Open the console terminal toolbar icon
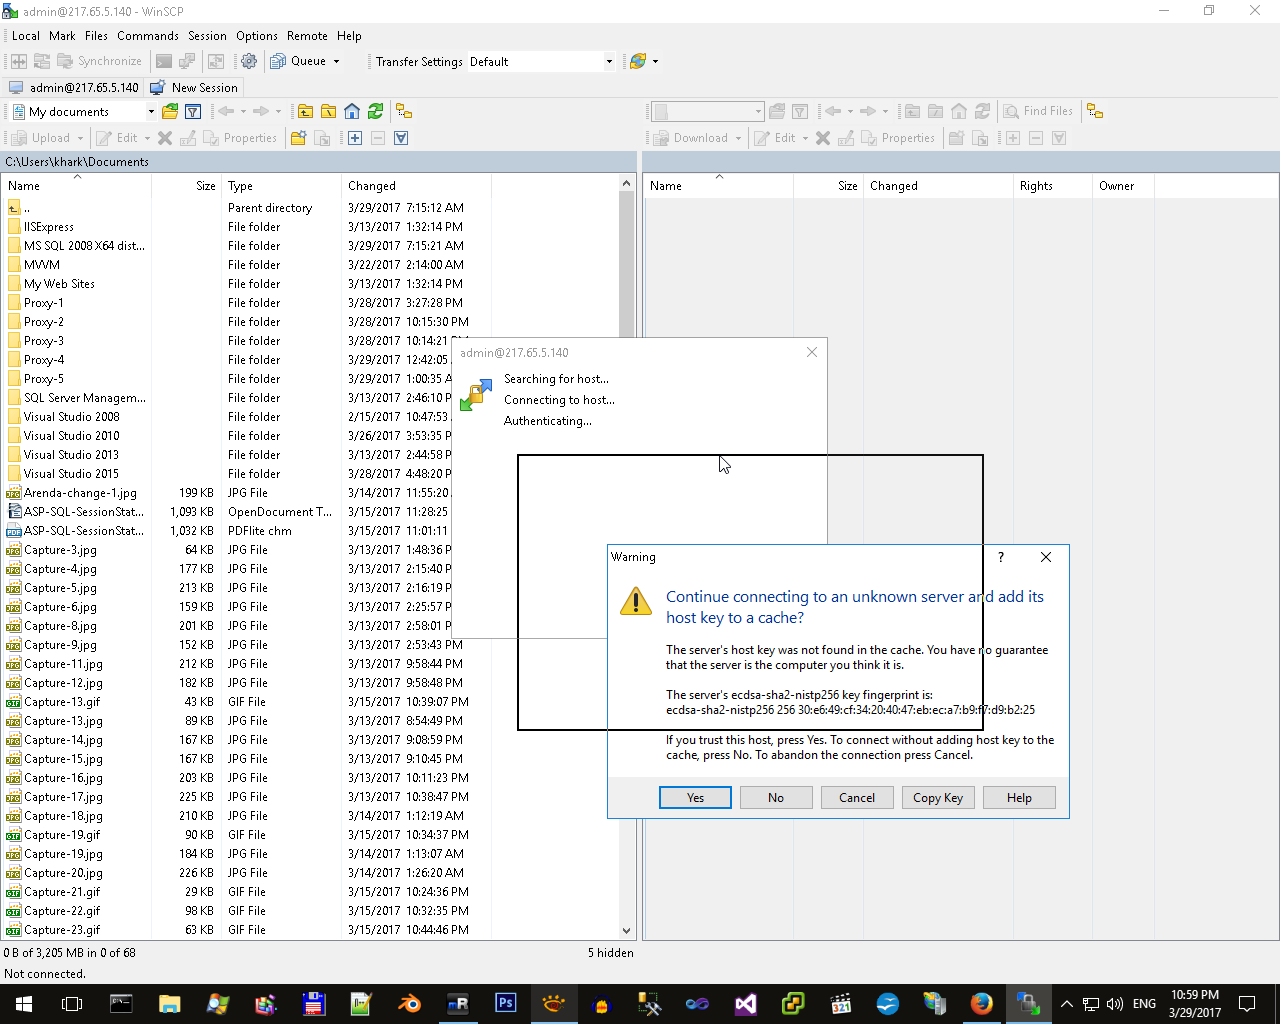Viewport: 1280px width, 1024px height. coord(164,61)
